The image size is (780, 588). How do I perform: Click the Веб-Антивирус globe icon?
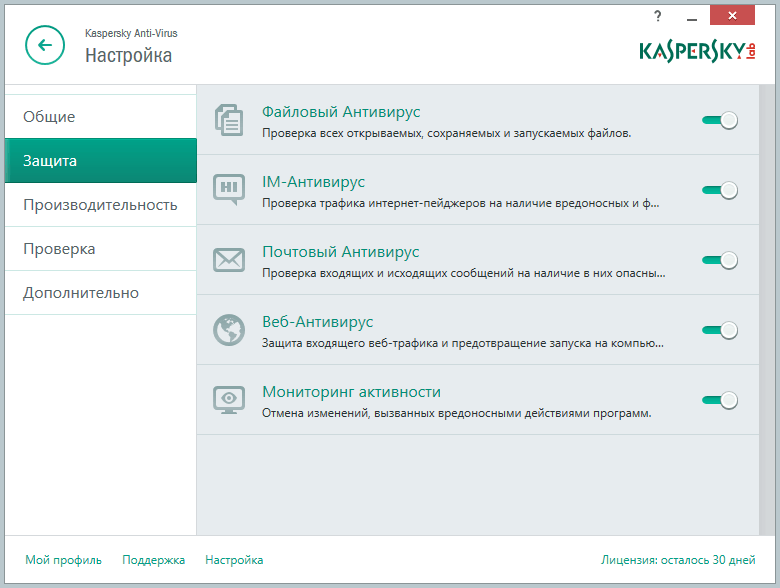(x=229, y=330)
